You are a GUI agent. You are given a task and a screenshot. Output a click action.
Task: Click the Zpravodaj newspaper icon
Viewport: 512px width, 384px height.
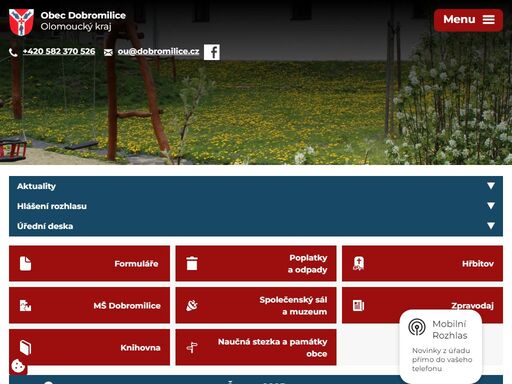click(358, 305)
